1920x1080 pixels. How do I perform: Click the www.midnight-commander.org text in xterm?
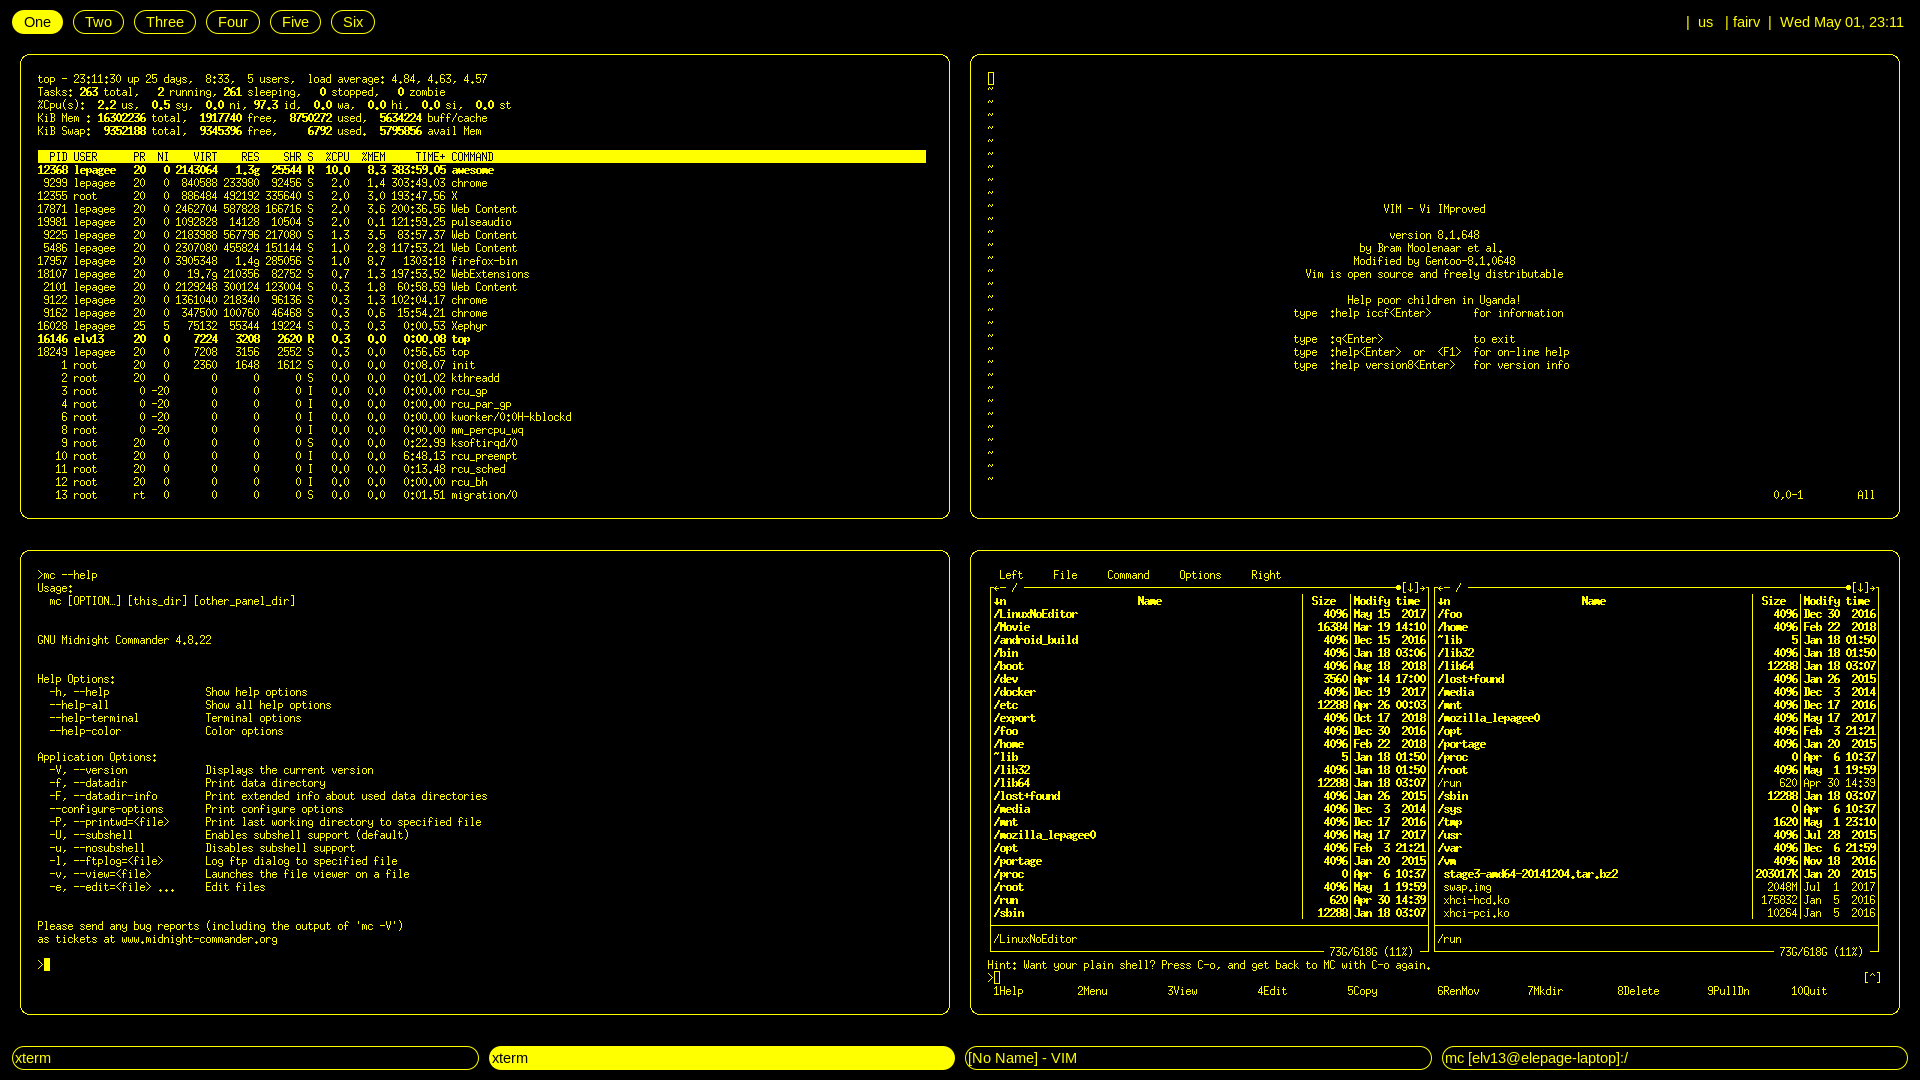point(199,939)
